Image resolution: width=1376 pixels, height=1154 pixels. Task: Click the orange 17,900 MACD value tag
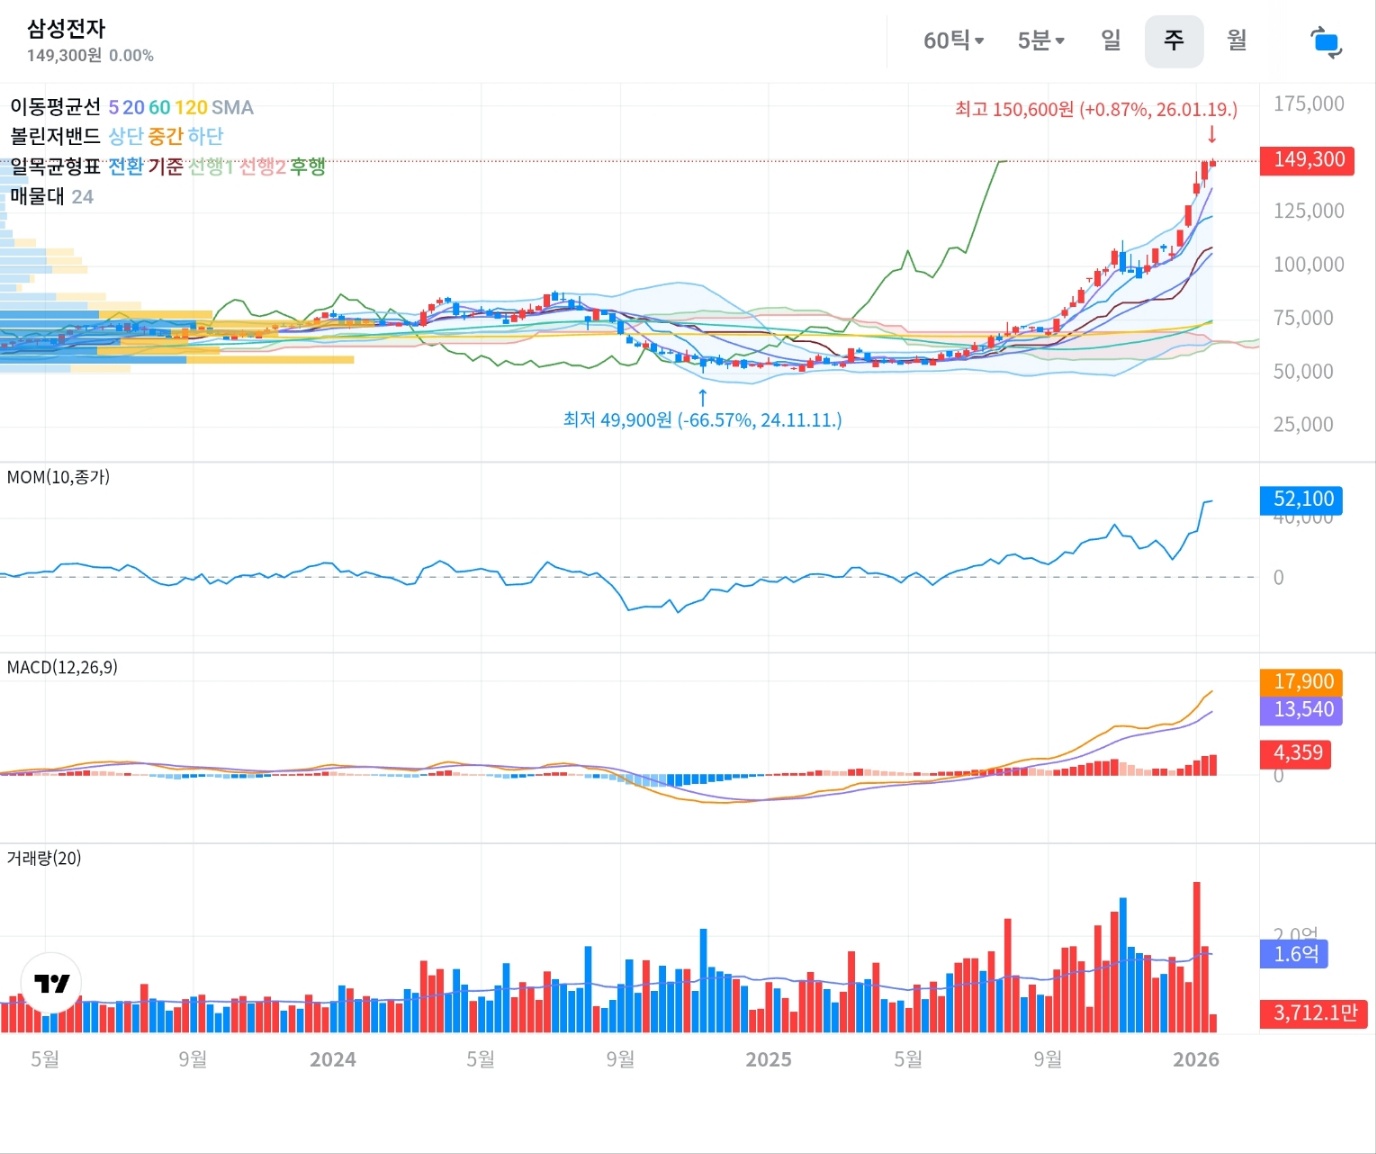1301,681
